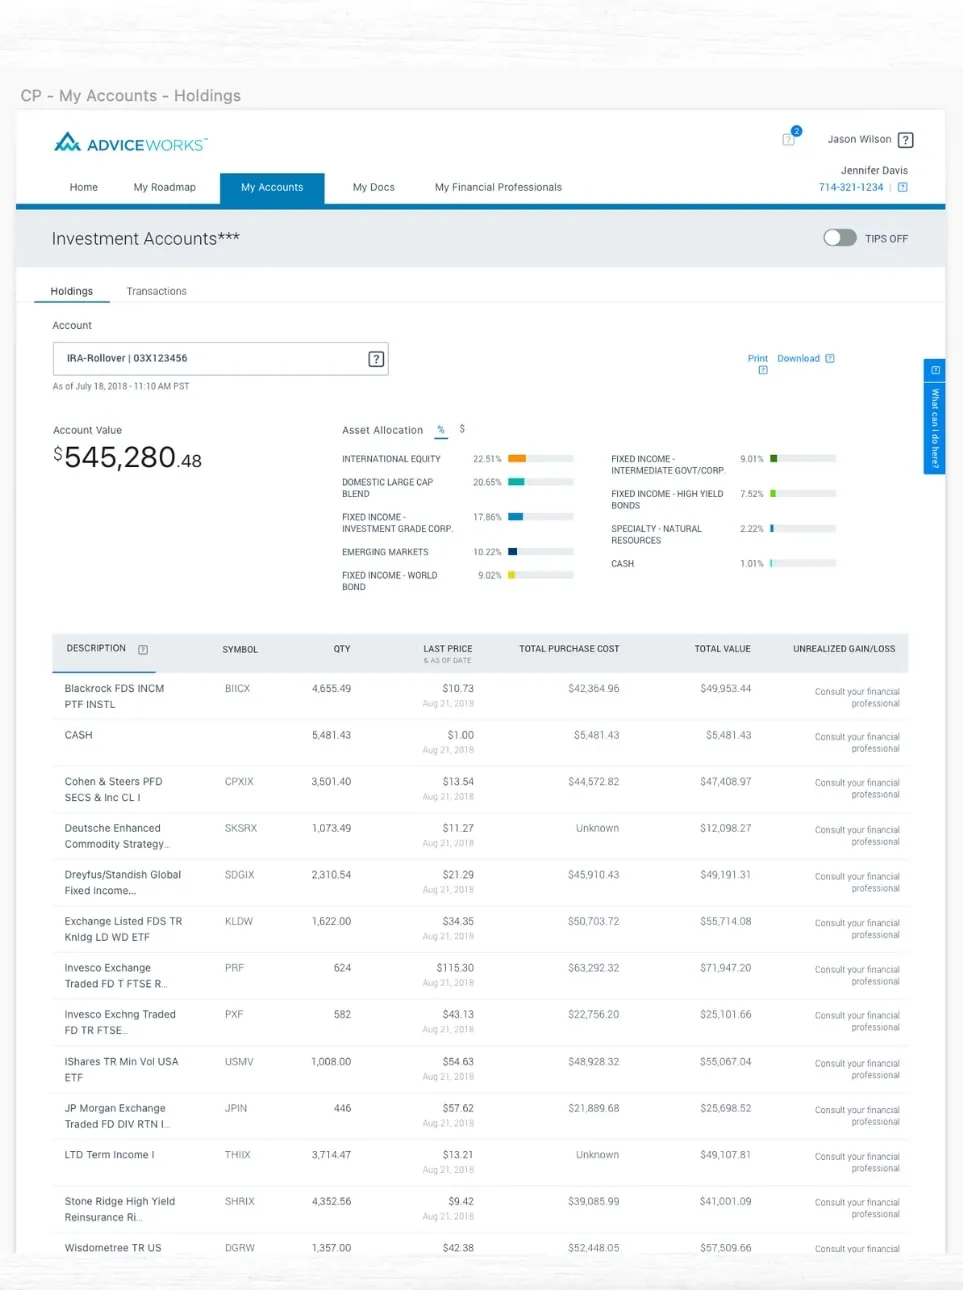Click the KLDW symbol

click(x=239, y=921)
